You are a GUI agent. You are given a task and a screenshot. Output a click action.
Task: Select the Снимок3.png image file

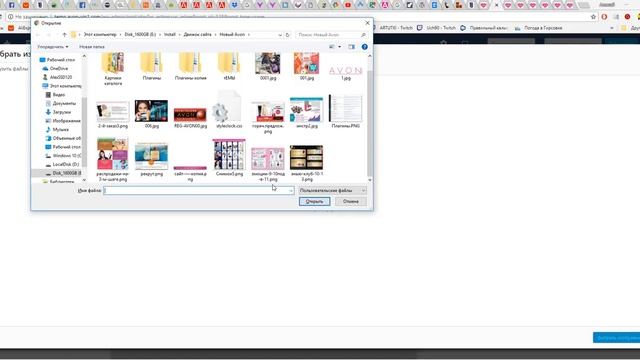point(229,158)
